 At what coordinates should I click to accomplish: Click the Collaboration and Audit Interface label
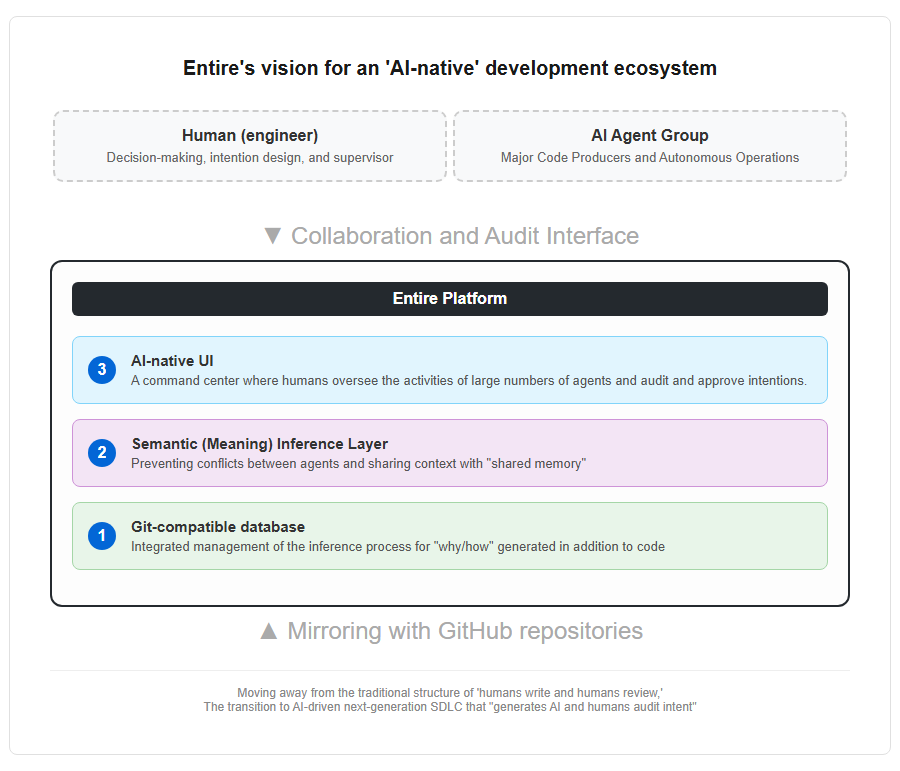pos(465,236)
